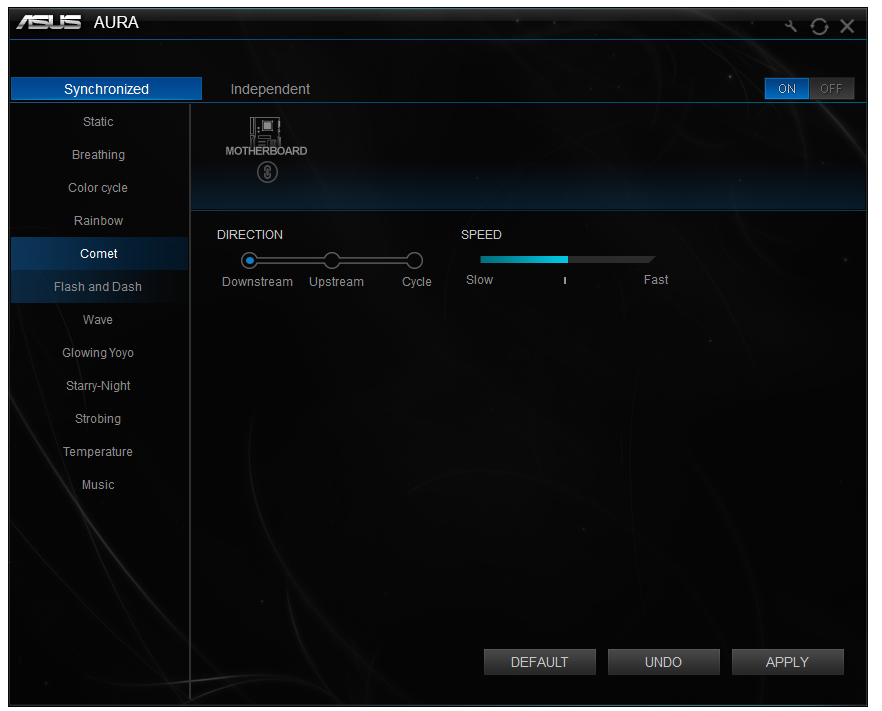Click the Upstream label text

[336, 282]
